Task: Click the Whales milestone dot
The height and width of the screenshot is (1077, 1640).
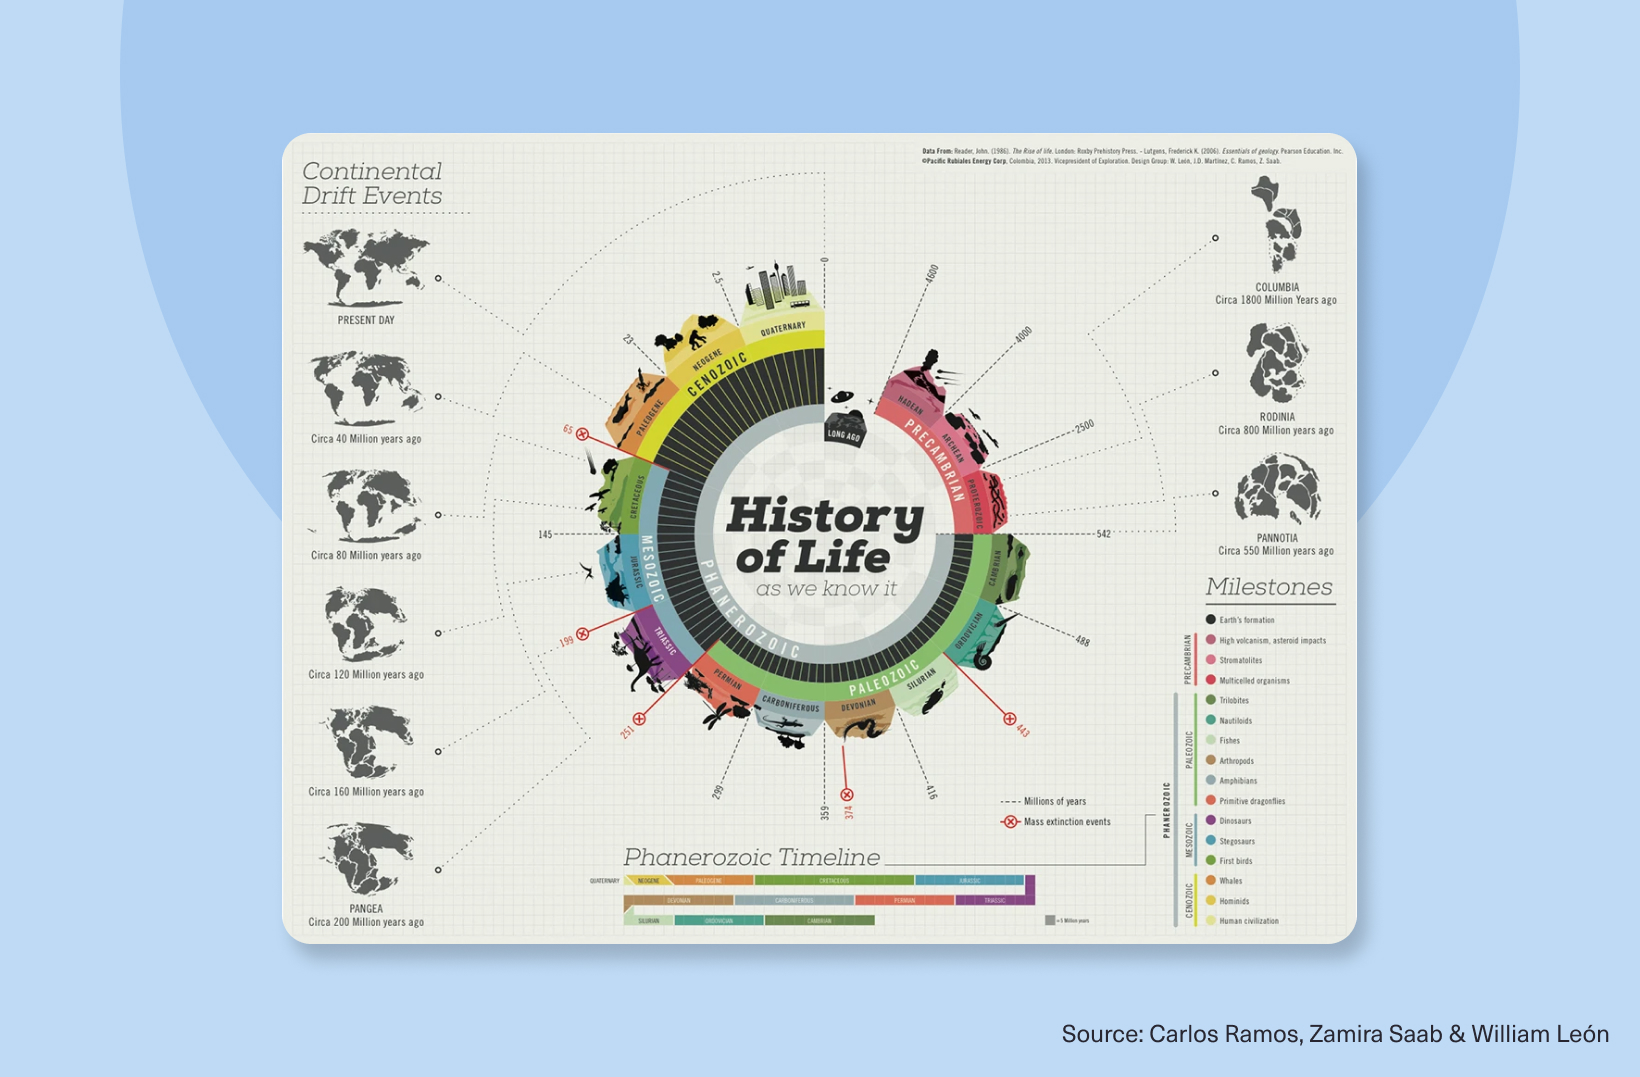Action: pyautogui.click(x=1210, y=881)
